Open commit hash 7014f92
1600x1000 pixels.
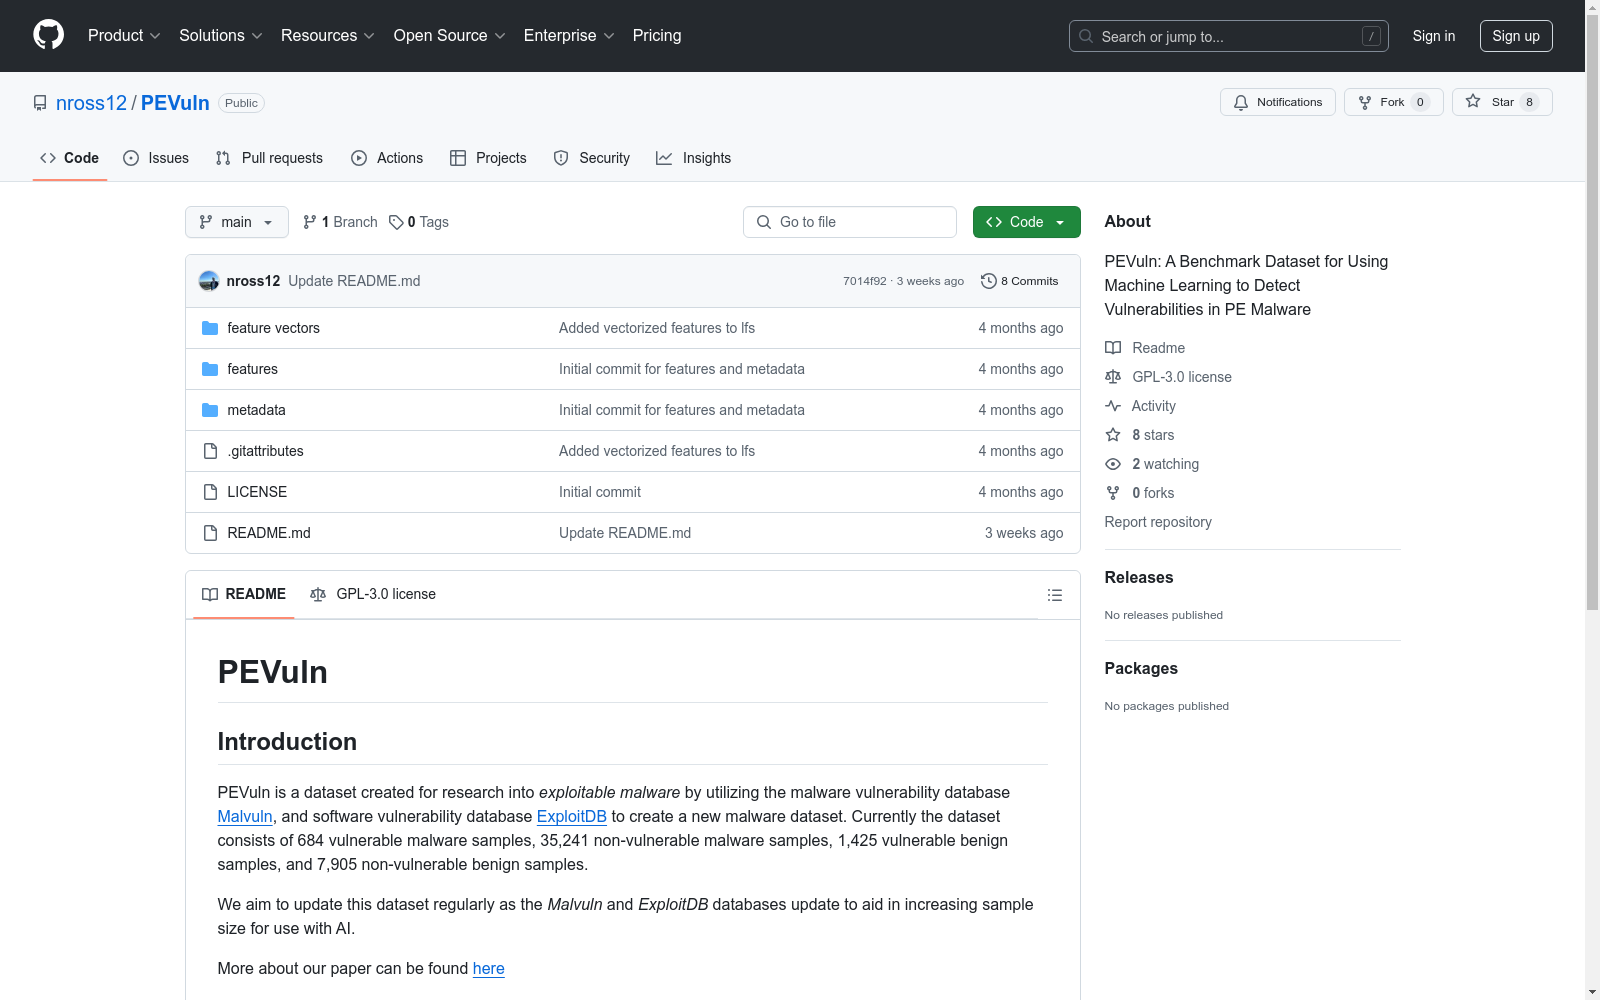click(x=865, y=281)
